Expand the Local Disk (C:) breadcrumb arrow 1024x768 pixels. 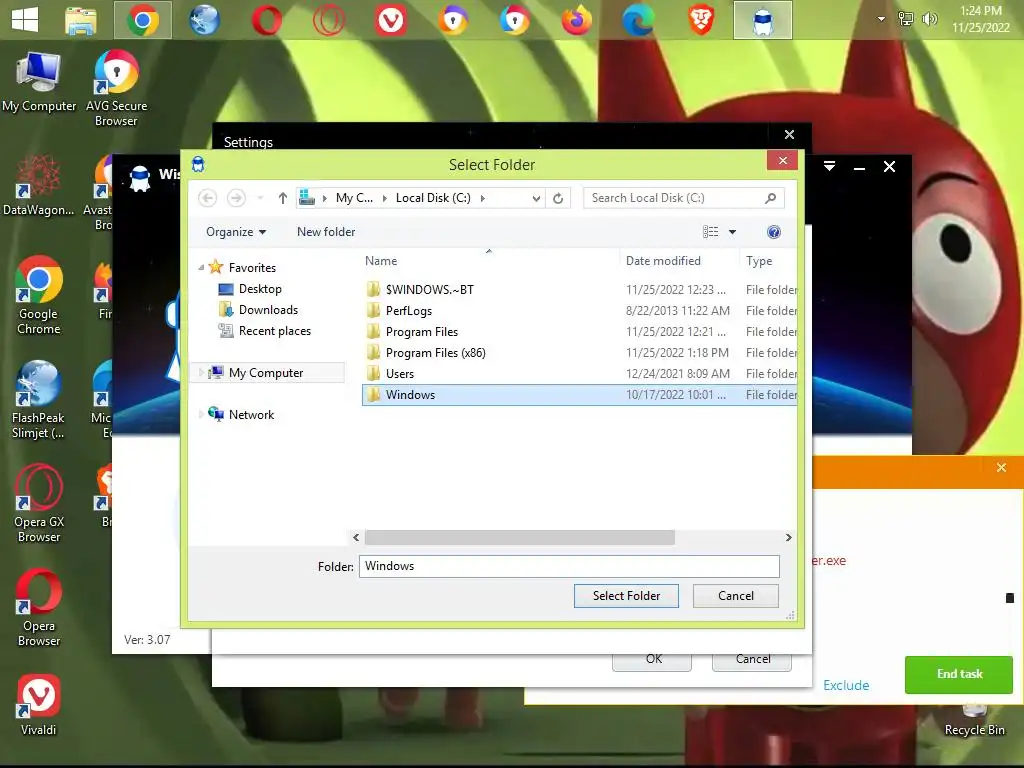(x=483, y=198)
